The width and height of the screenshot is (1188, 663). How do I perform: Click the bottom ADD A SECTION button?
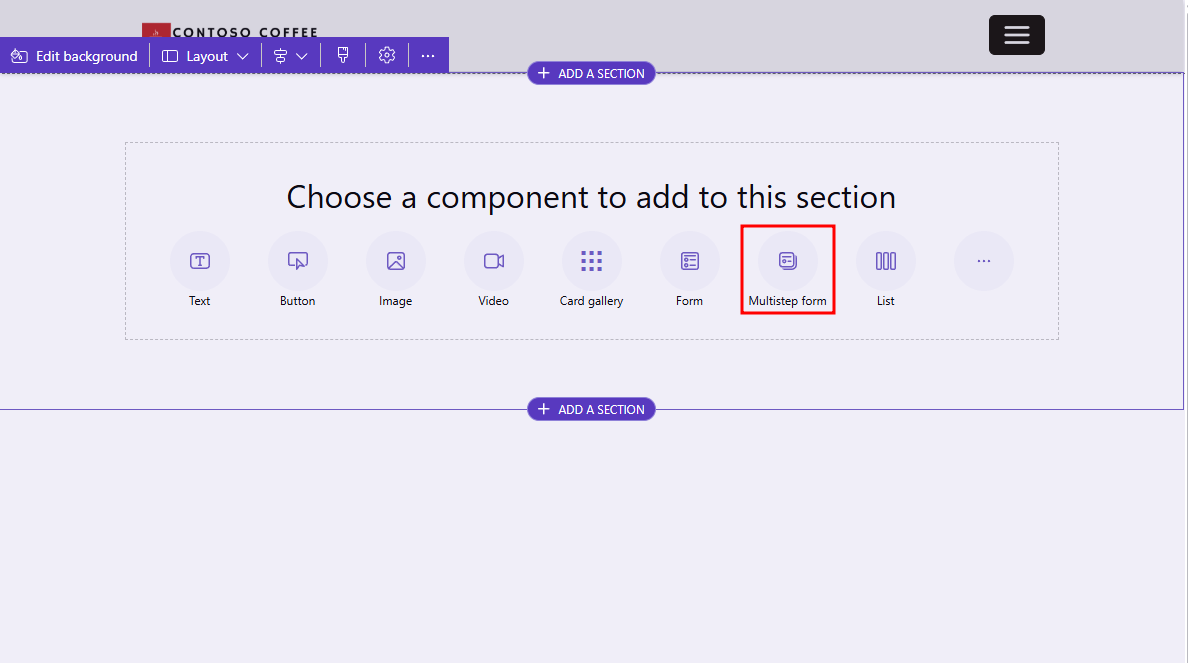coord(591,409)
